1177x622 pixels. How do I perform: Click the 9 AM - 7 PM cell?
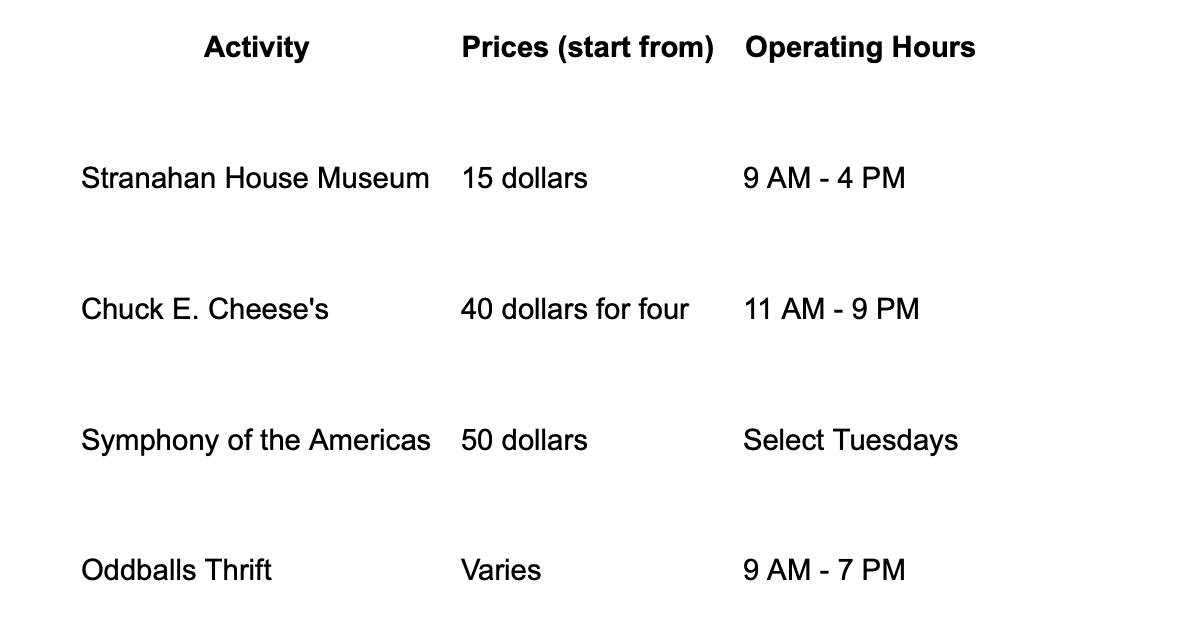coord(824,570)
